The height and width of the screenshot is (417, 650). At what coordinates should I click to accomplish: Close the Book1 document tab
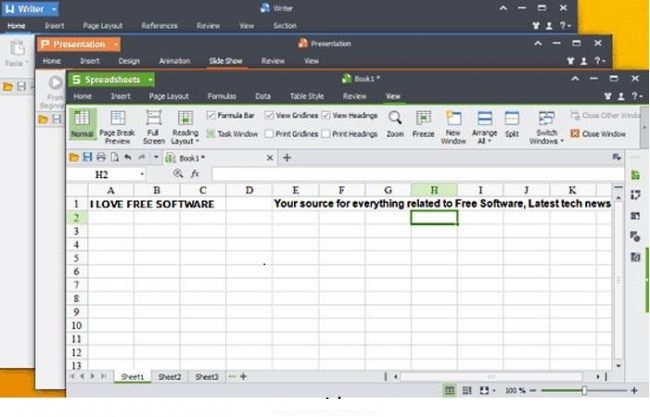tap(269, 158)
